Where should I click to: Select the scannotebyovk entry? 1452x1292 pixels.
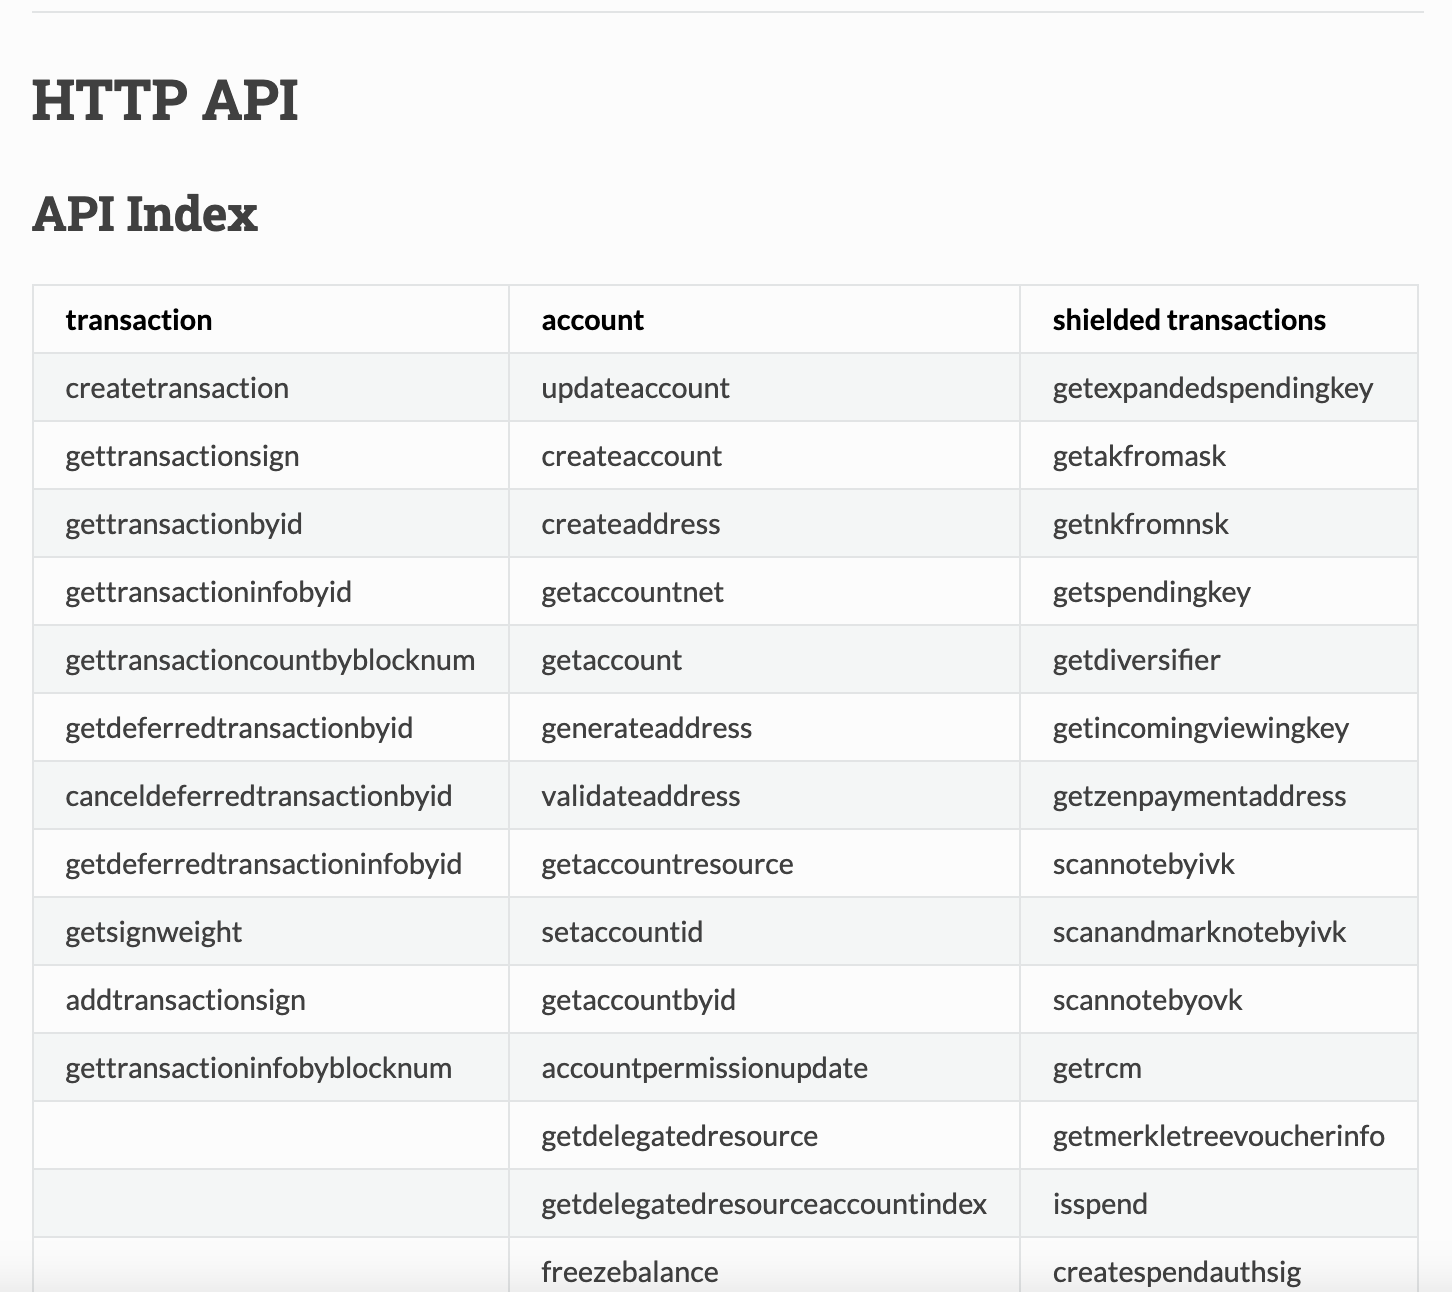[x=1147, y=1000]
